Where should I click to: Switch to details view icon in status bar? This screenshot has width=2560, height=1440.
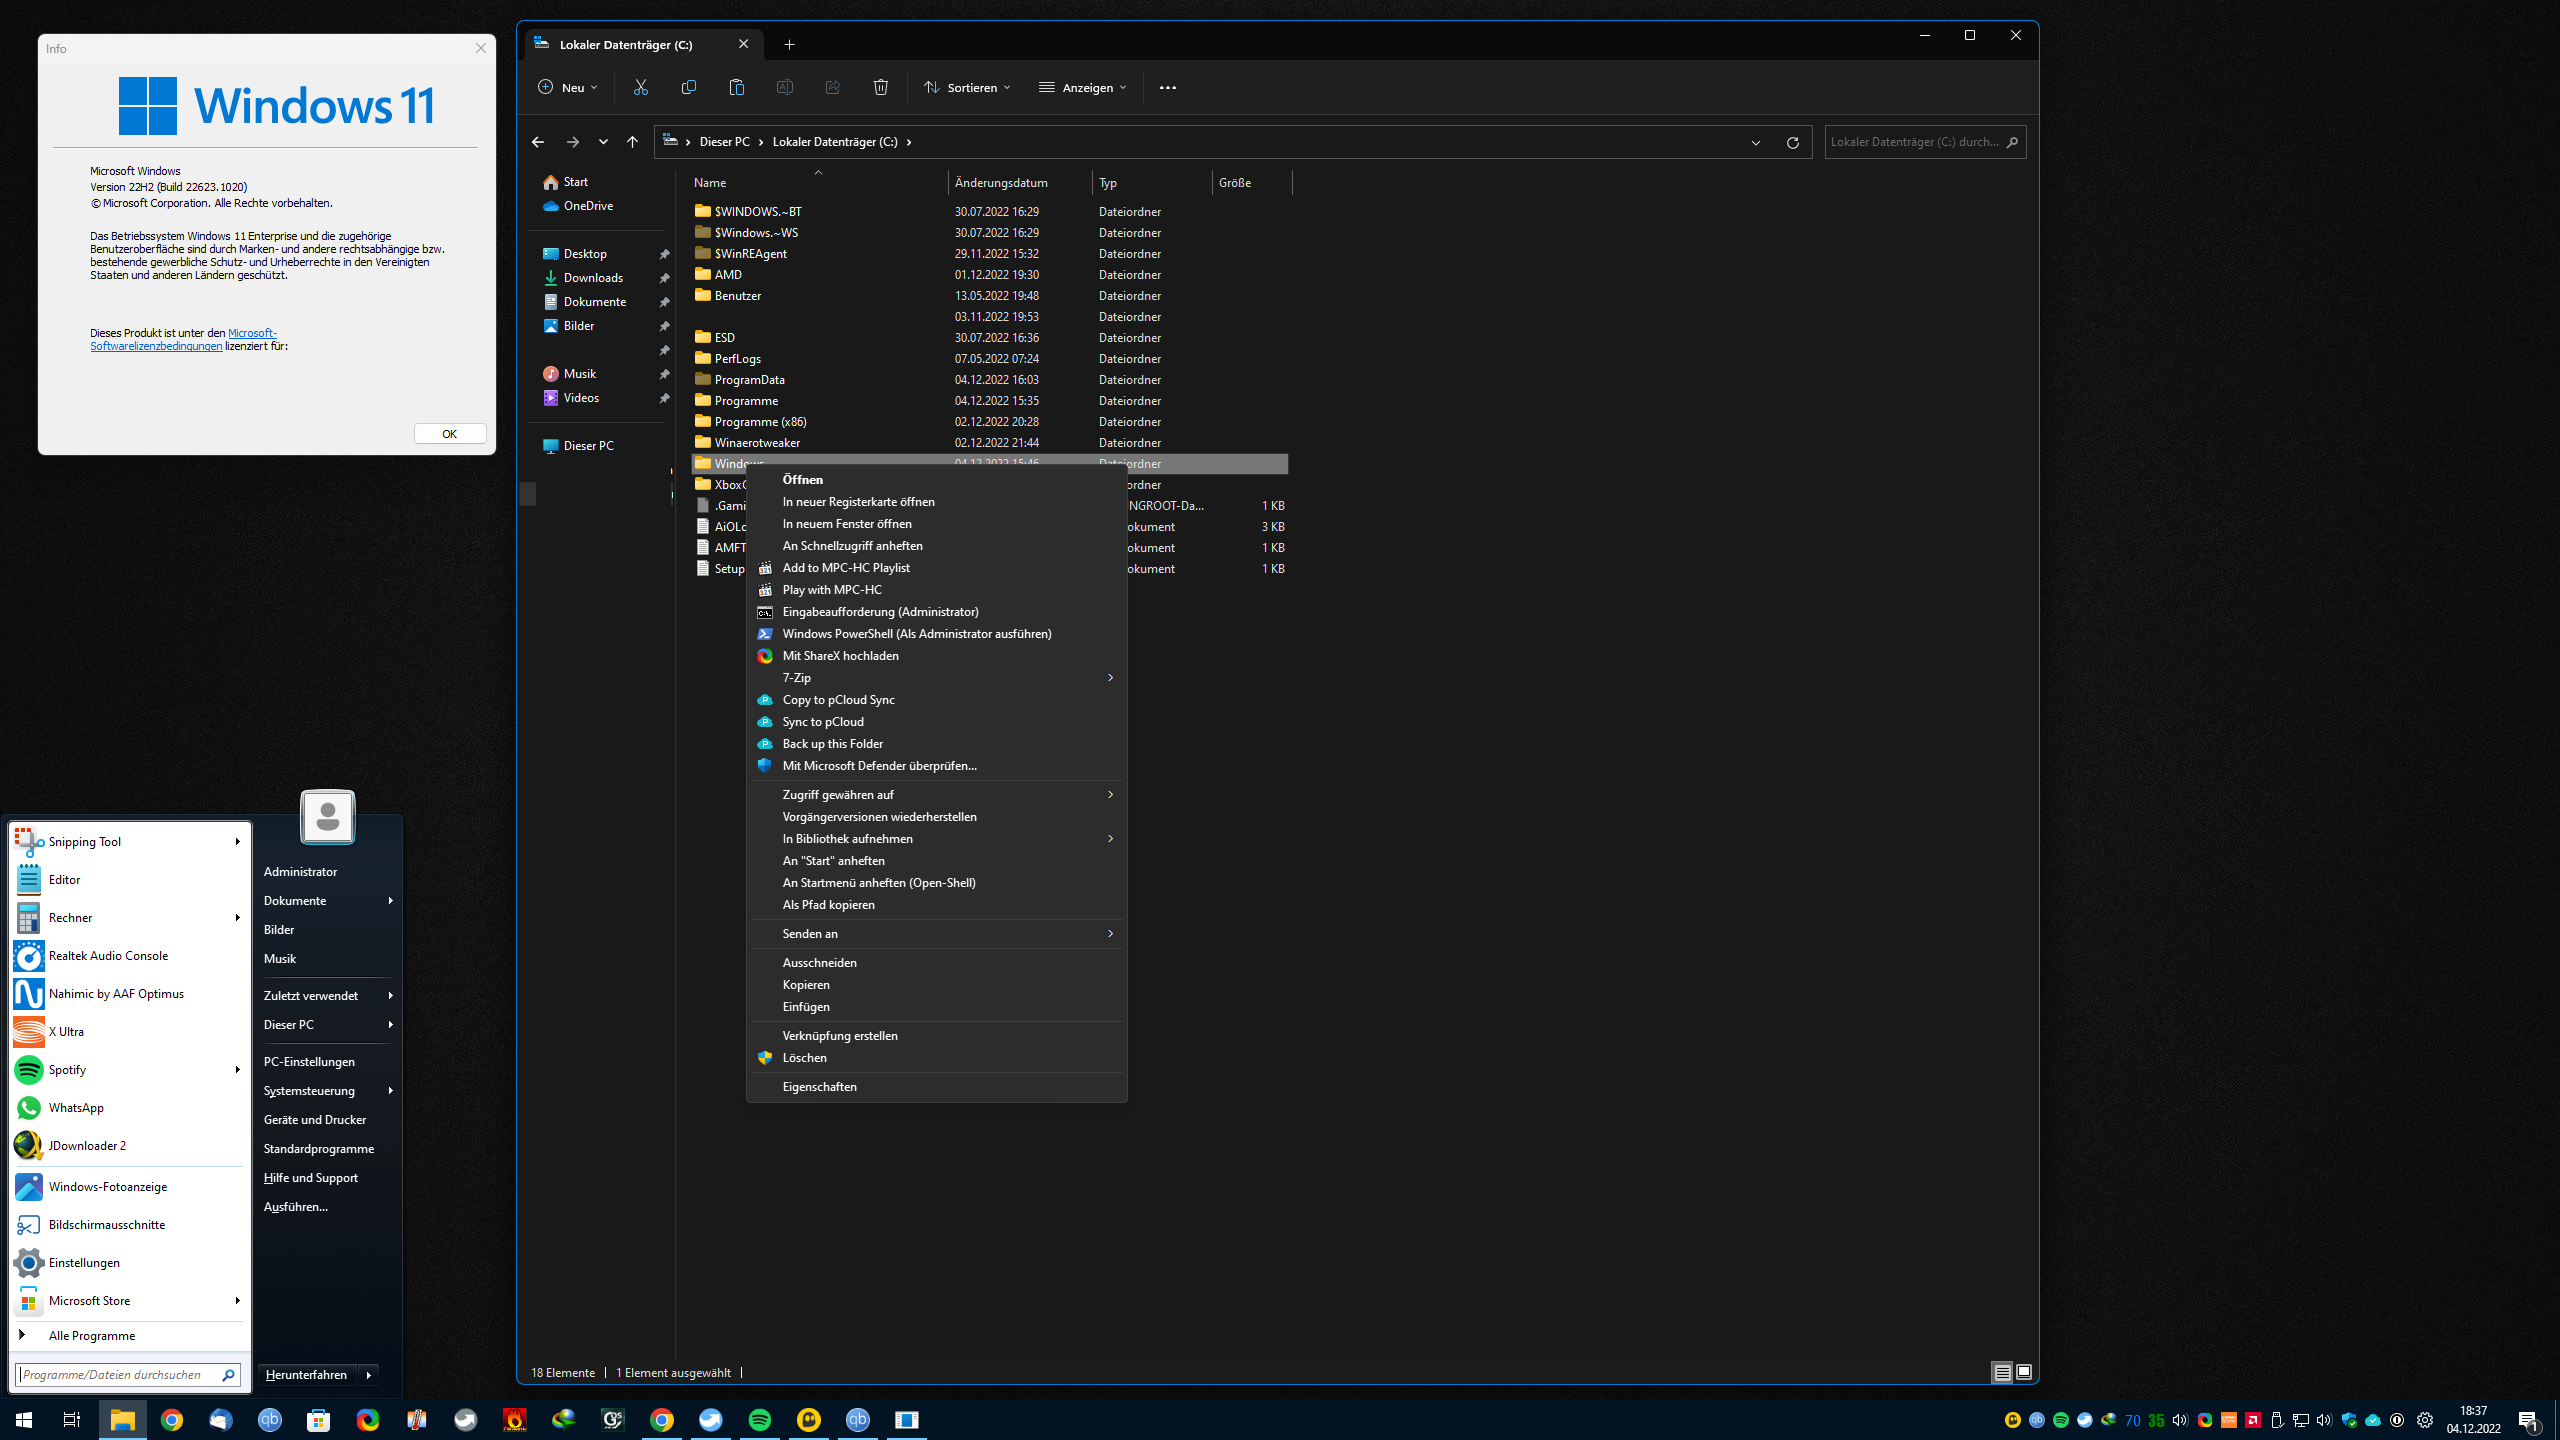click(2002, 1373)
